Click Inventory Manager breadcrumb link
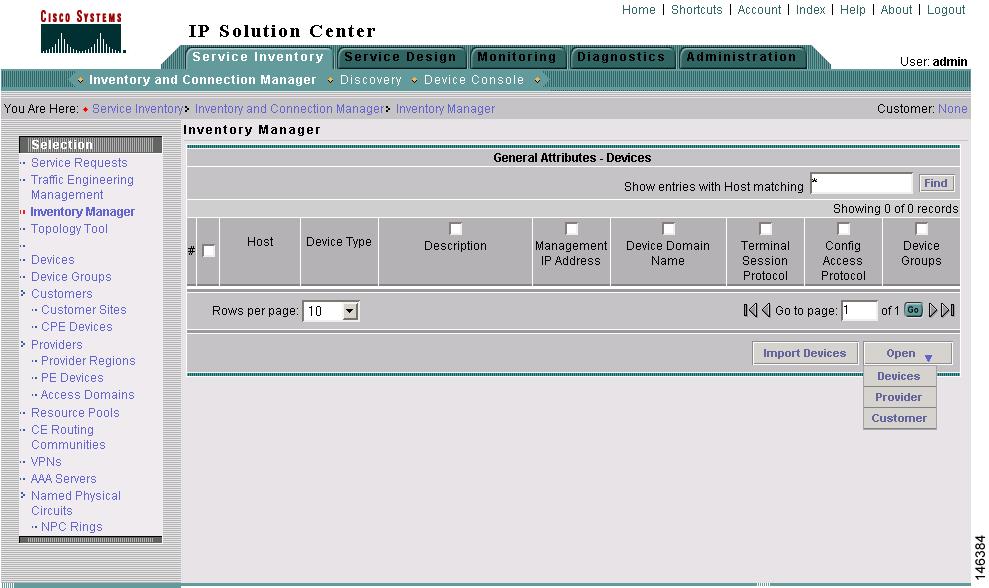The width and height of the screenshot is (989, 588). tap(445, 109)
